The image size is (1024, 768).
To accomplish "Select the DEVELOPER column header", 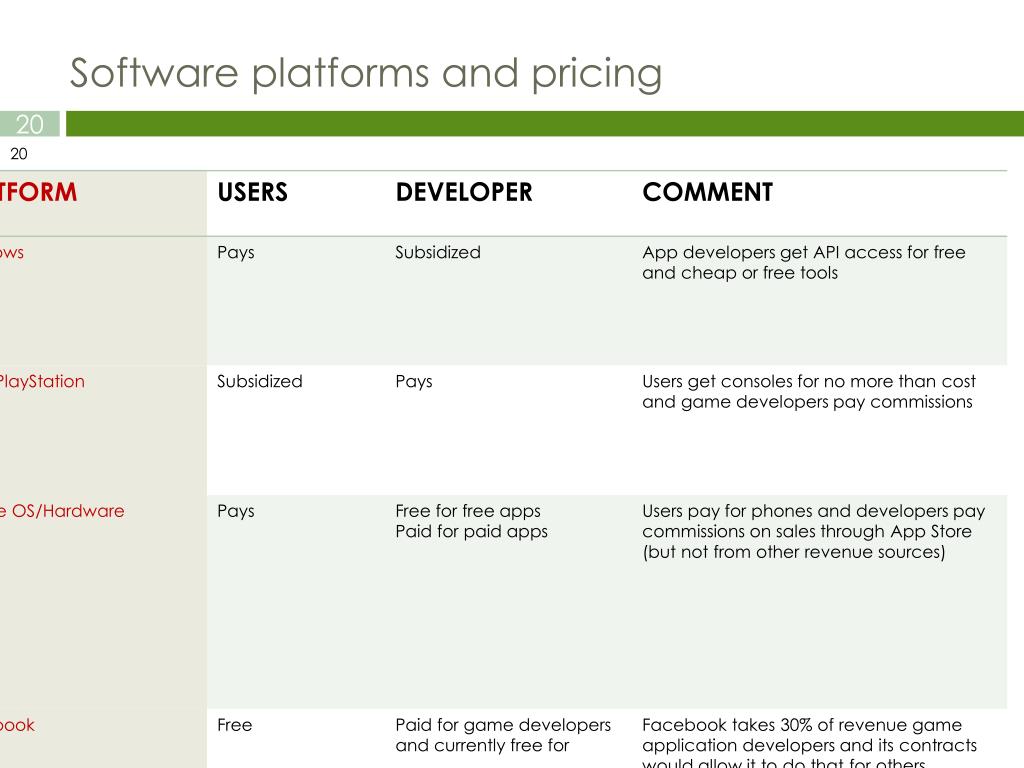I will pos(464,192).
